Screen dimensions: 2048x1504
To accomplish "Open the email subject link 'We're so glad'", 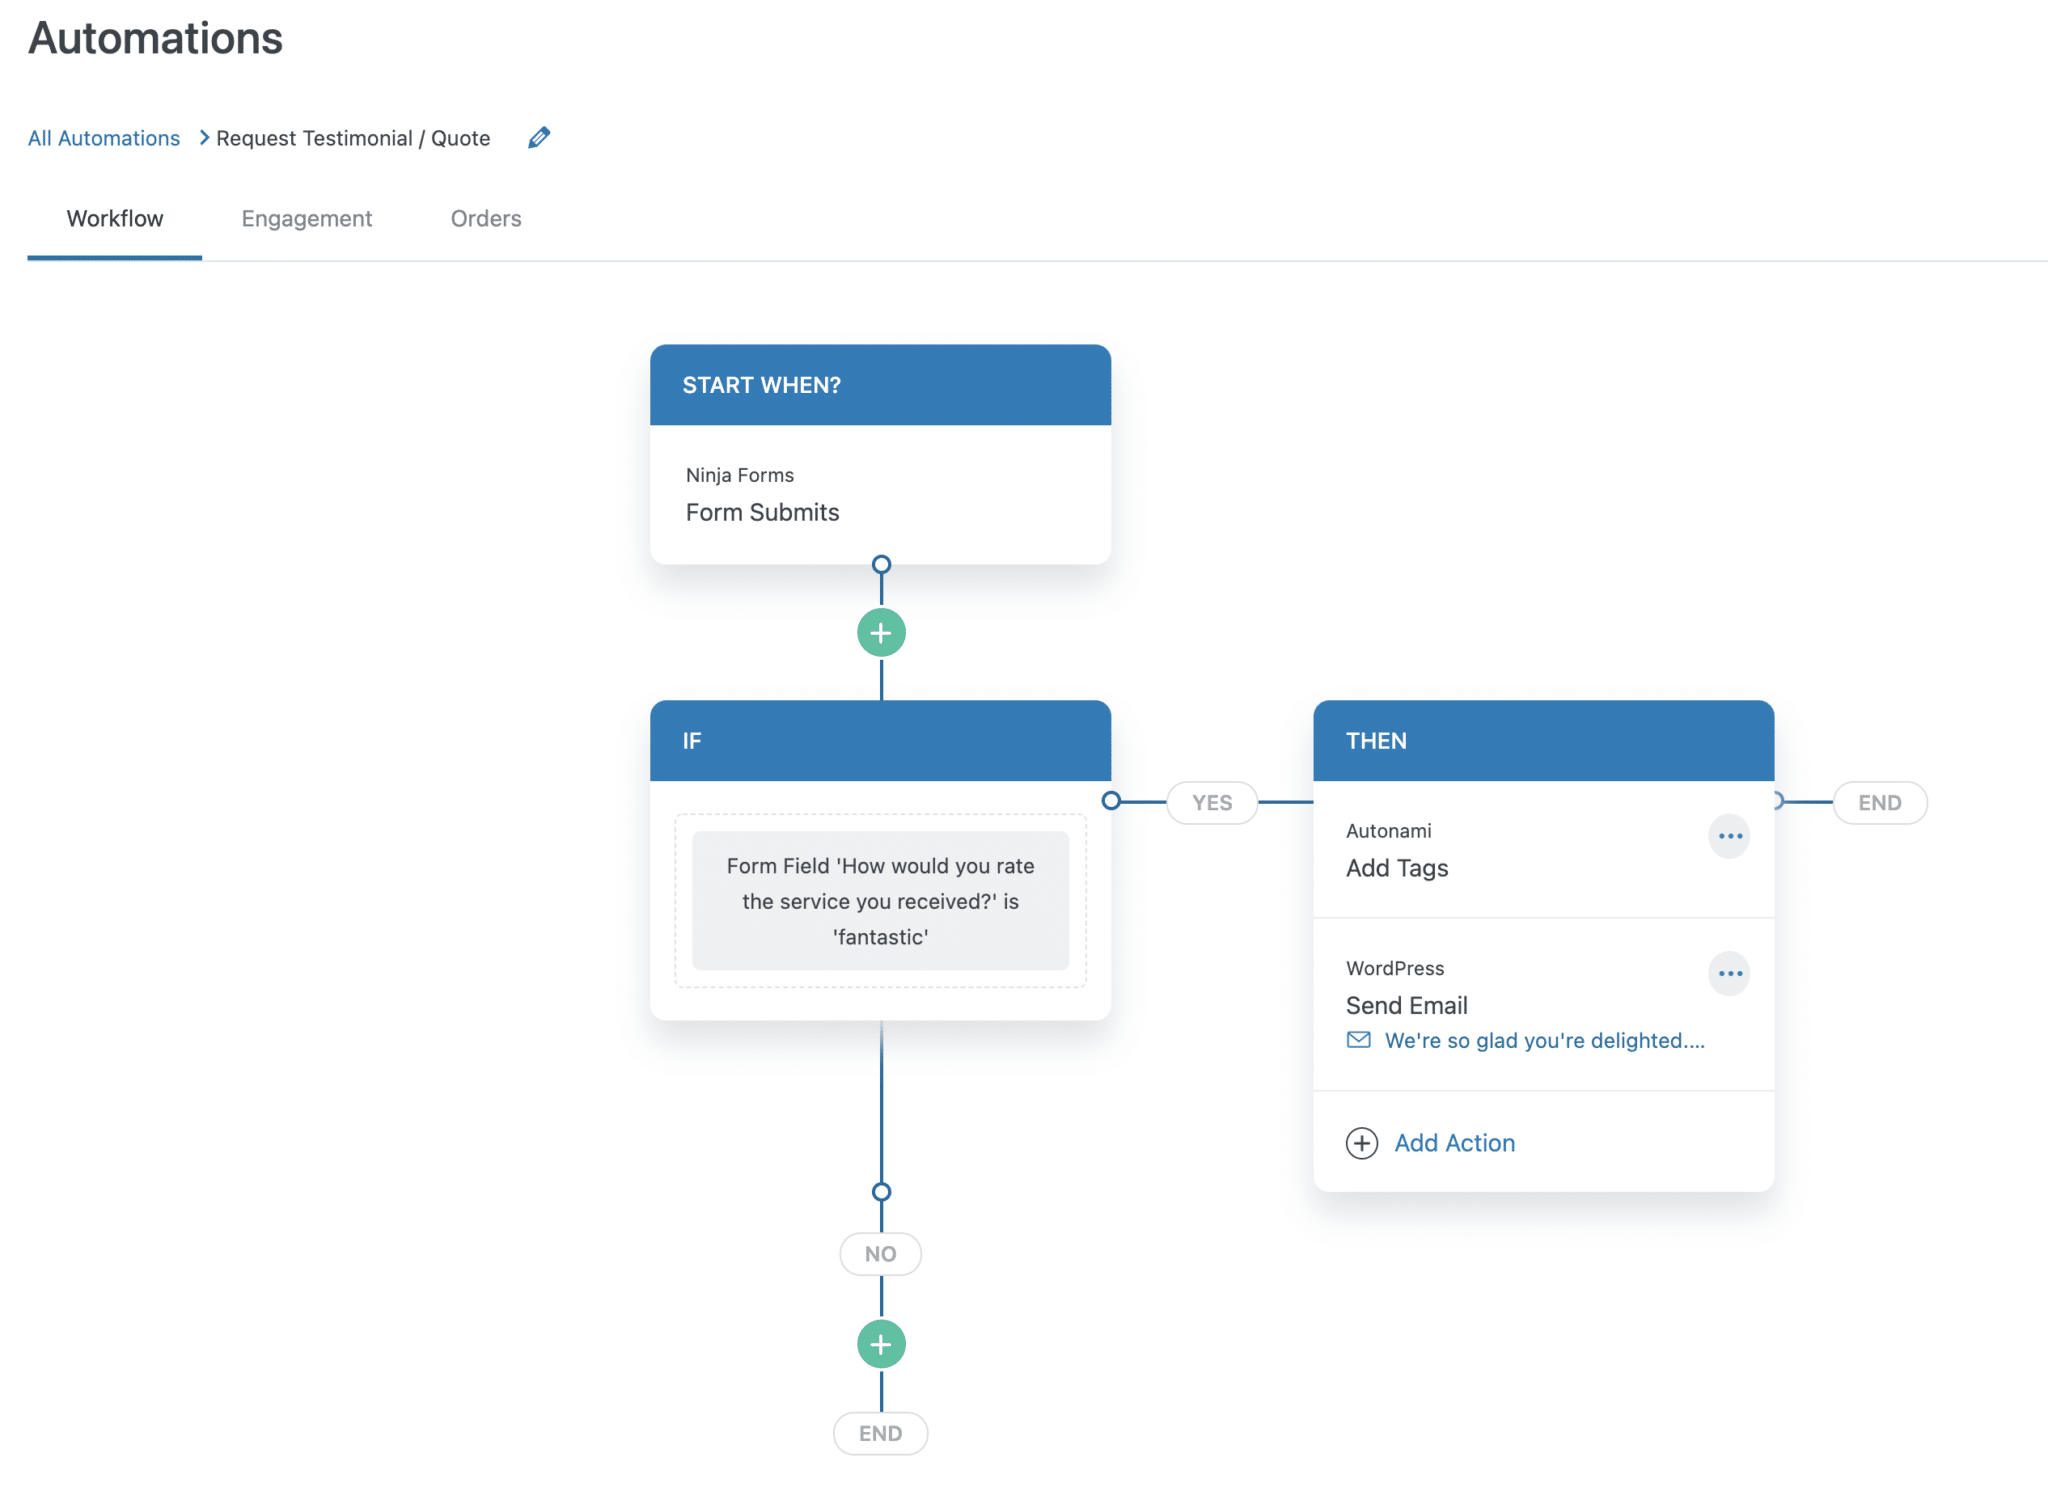I will tap(1544, 1040).
